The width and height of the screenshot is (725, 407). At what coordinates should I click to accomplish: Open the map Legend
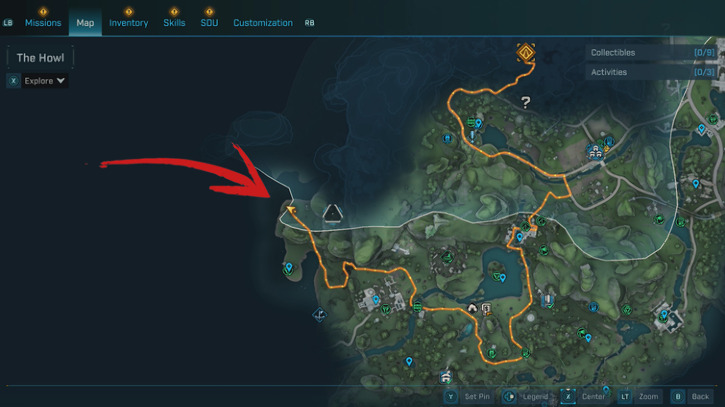pyautogui.click(x=526, y=396)
